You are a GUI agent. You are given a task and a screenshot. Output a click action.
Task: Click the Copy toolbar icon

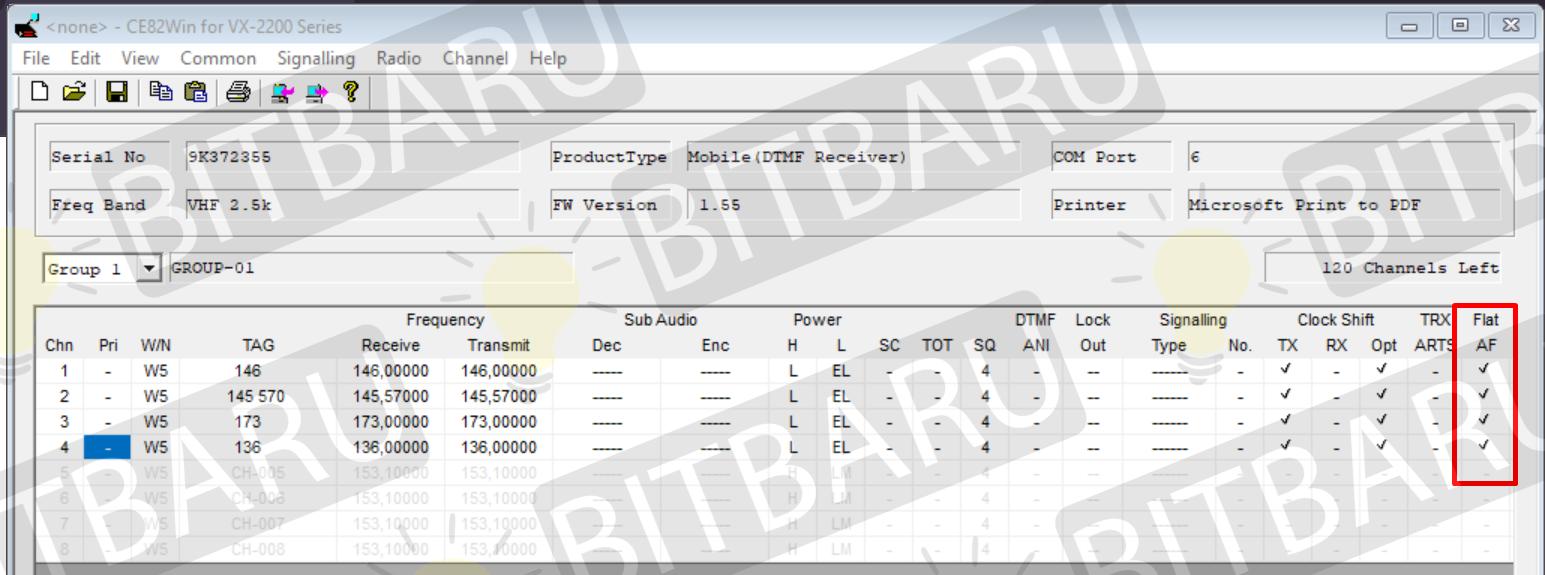[x=161, y=92]
